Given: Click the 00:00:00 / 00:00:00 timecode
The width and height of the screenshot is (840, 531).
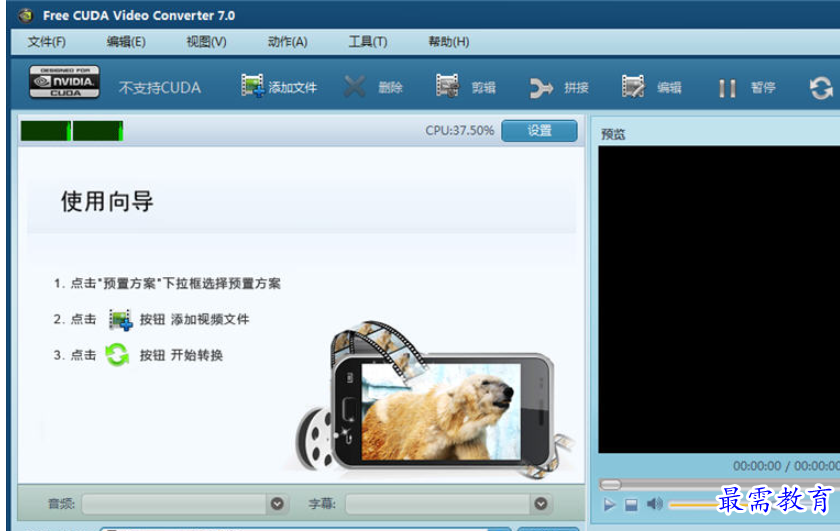Looking at the screenshot, I should click(x=786, y=466).
